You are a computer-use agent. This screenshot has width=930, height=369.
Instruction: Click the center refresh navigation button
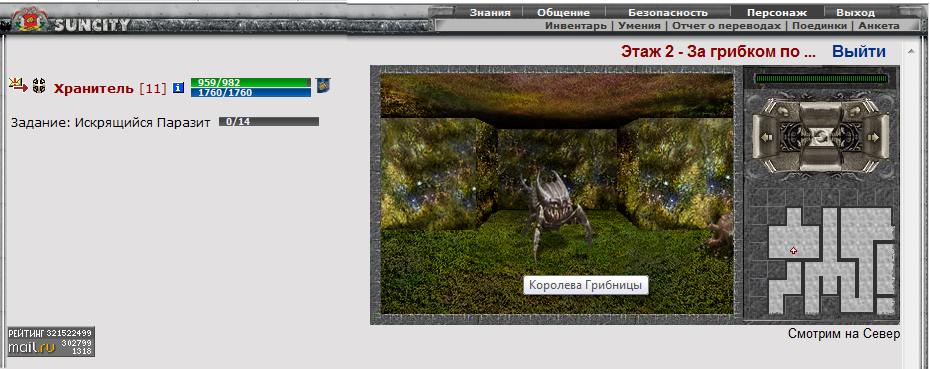(x=820, y=137)
